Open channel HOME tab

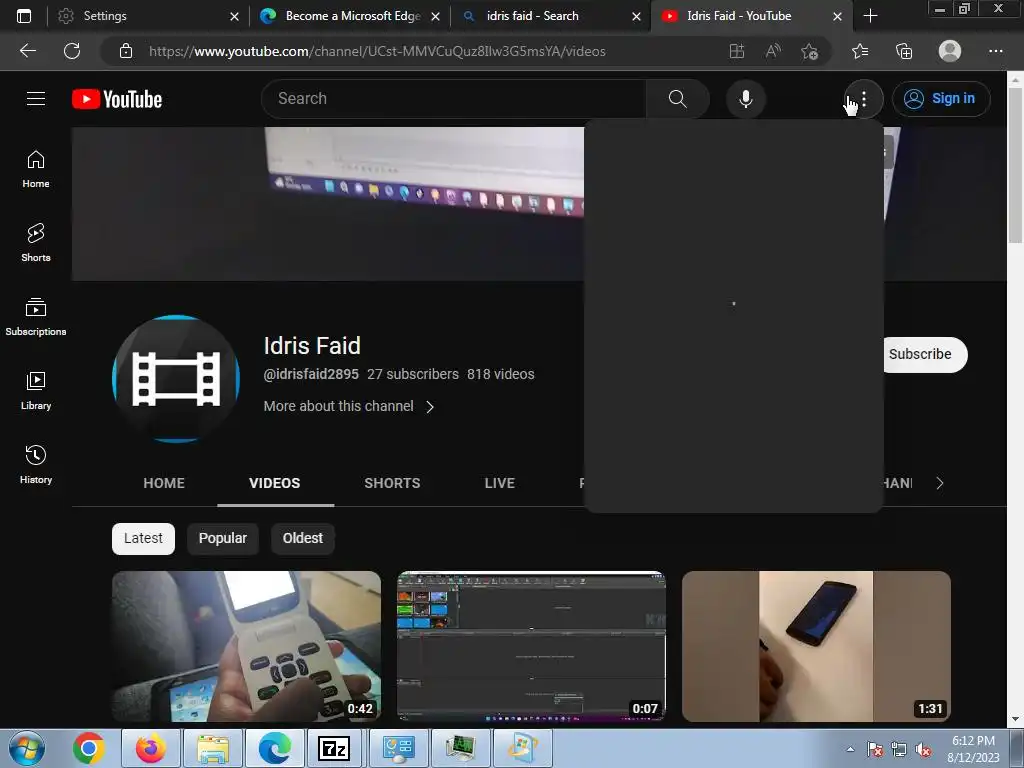(164, 483)
